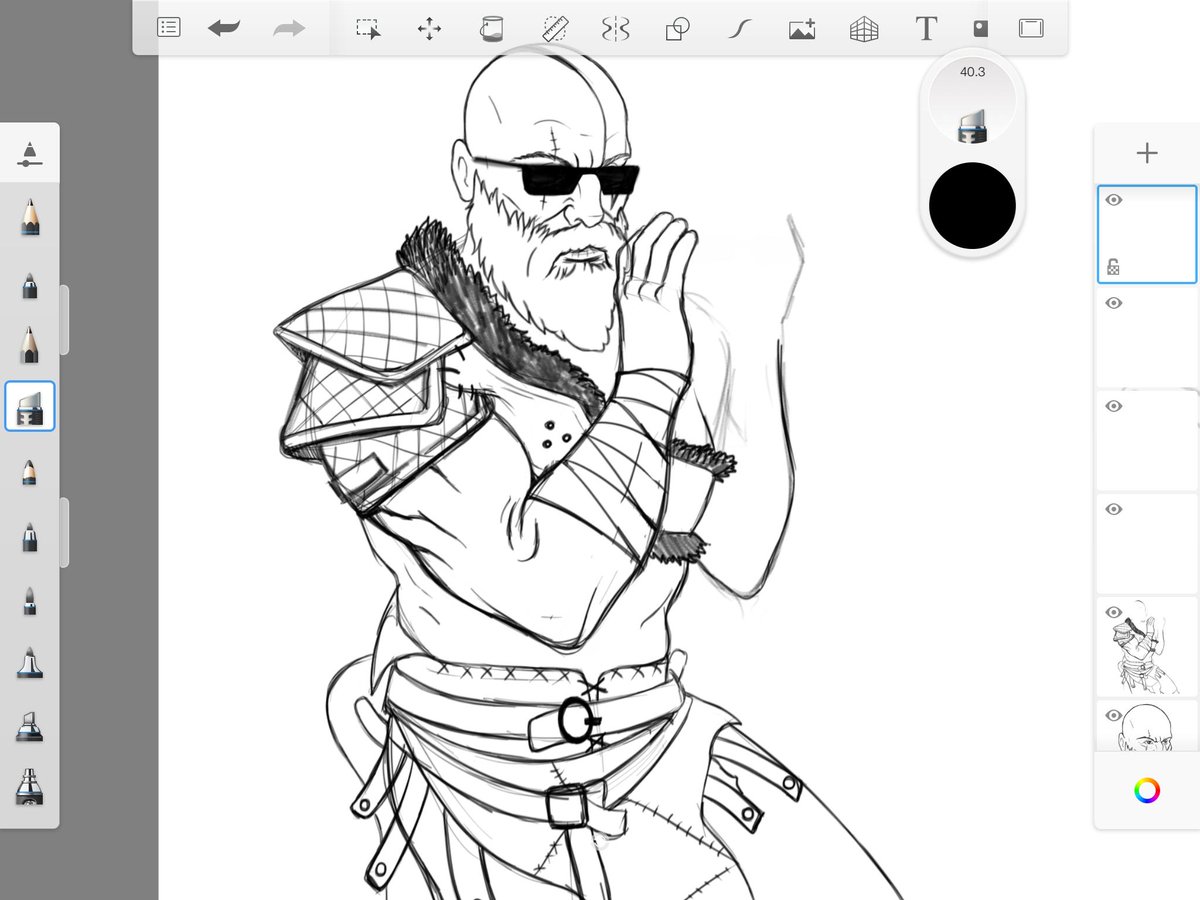Choose the flood fill bucket tool
The image size is (1200, 900).
tap(491, 28)
